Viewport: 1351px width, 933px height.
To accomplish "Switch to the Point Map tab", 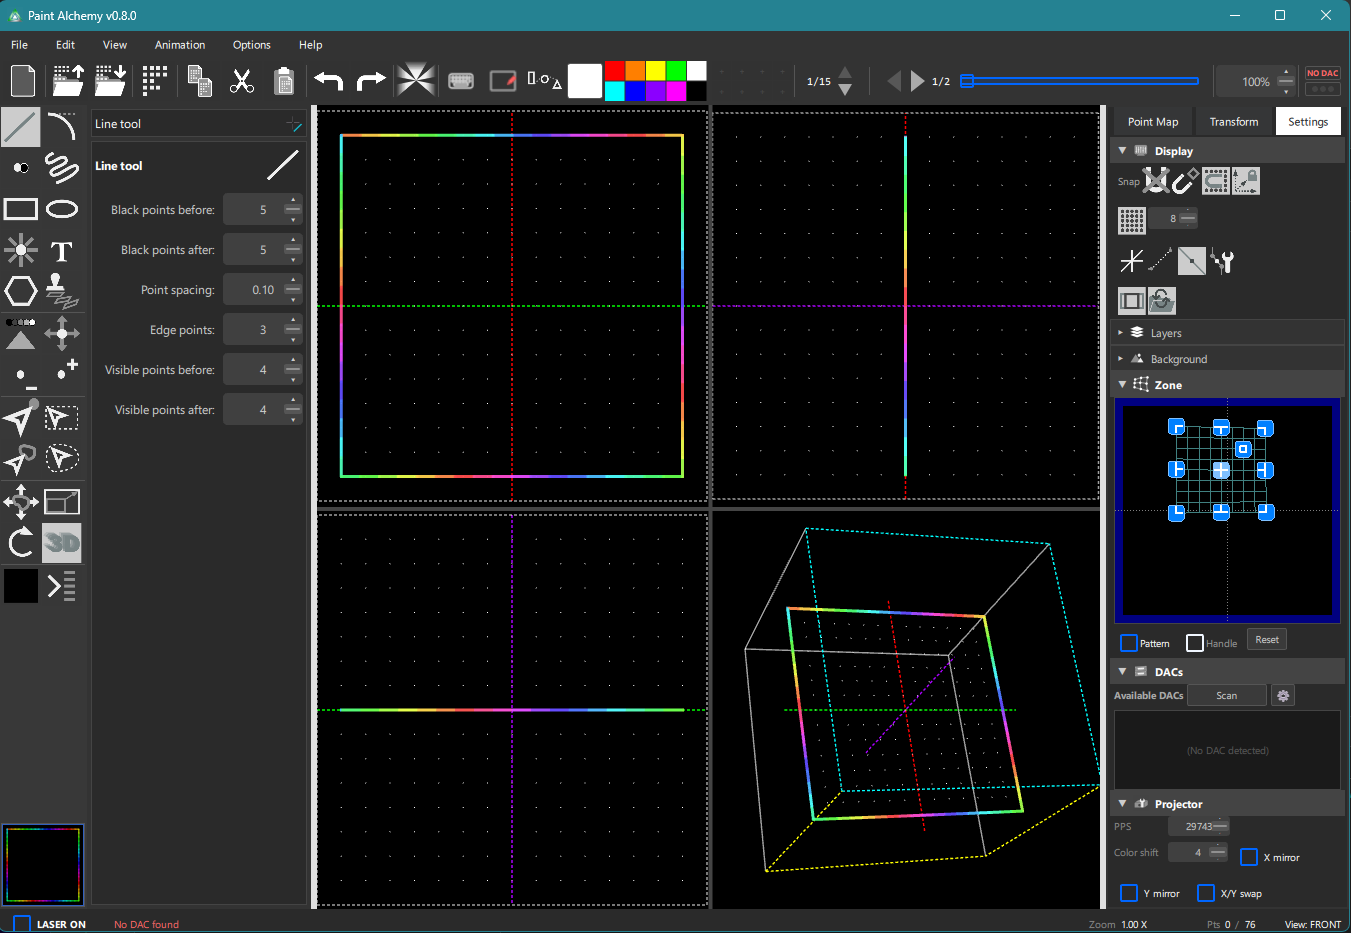I will [1153, 120].
